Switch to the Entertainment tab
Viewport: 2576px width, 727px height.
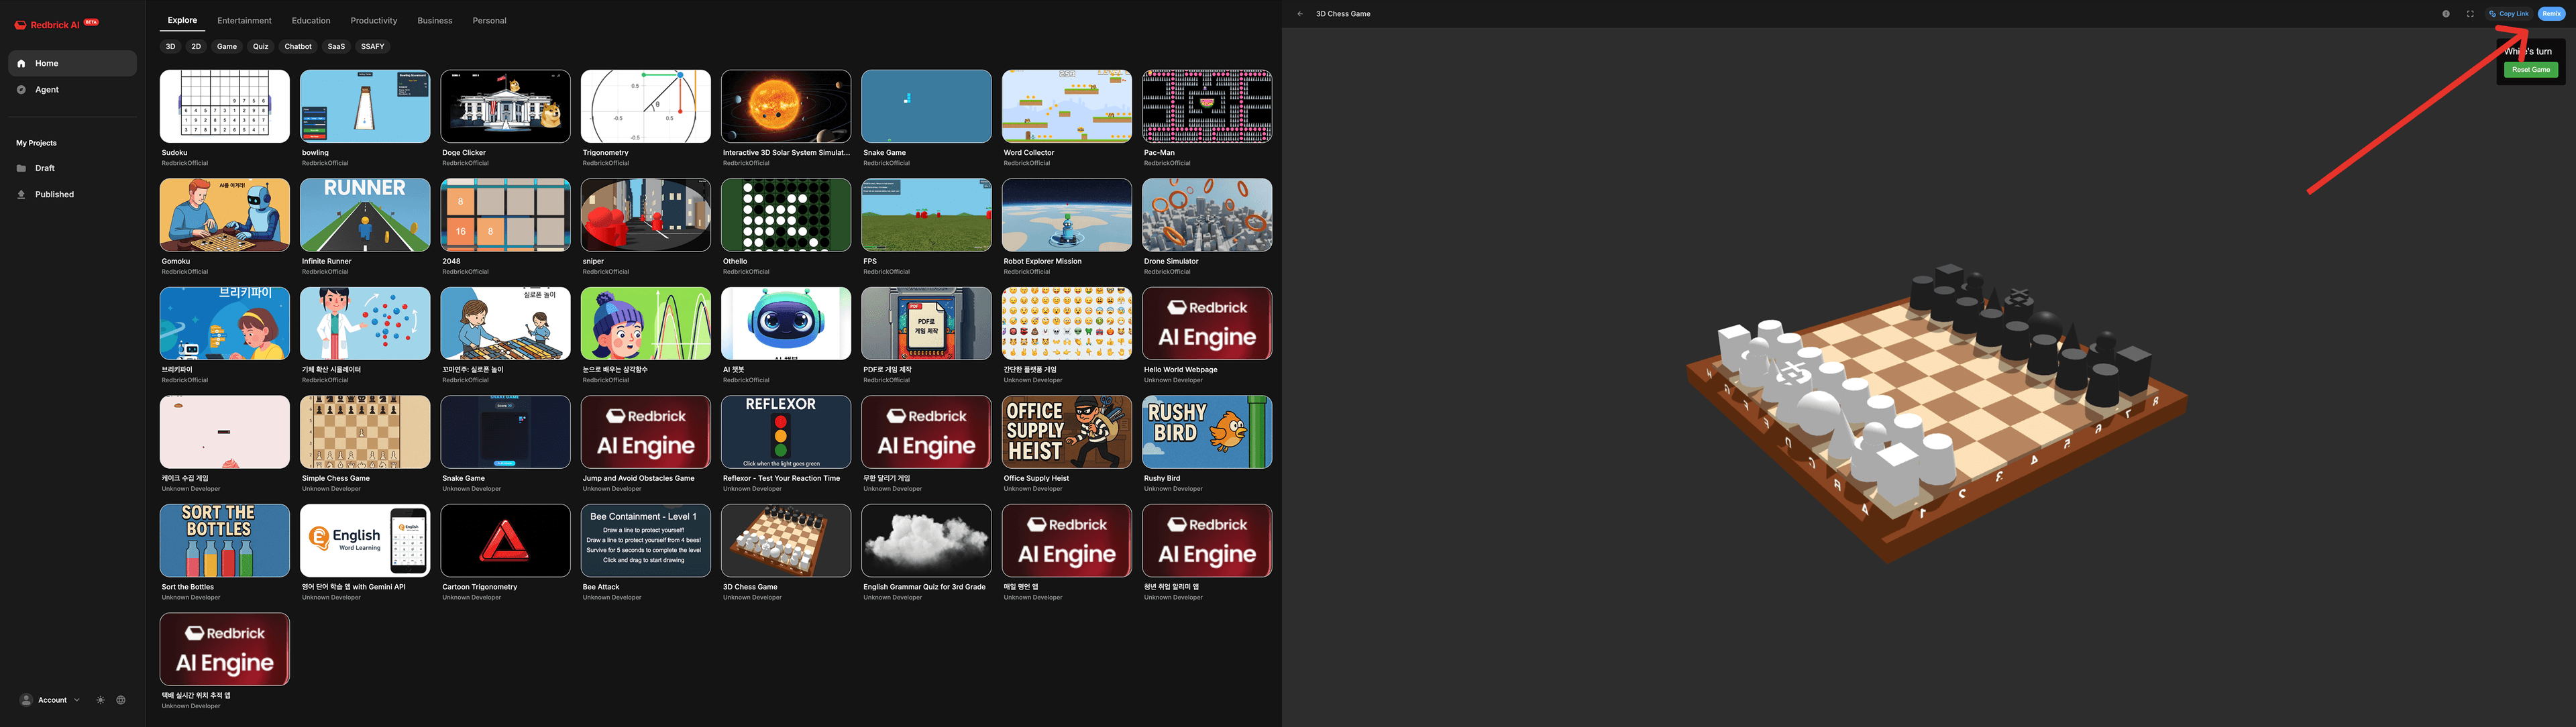(x=244, y=20)
